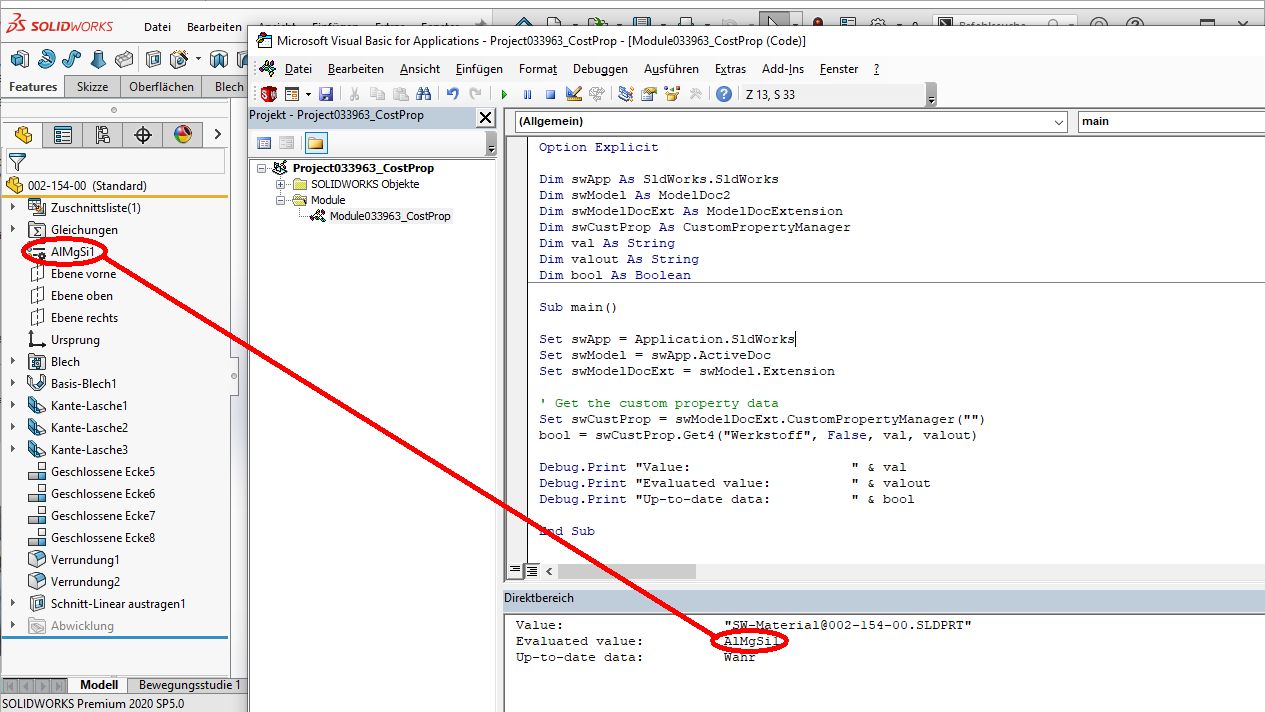Close the Project explorer panel
1265x712 pixels.
pyautogui.click(x=486, y=117)
